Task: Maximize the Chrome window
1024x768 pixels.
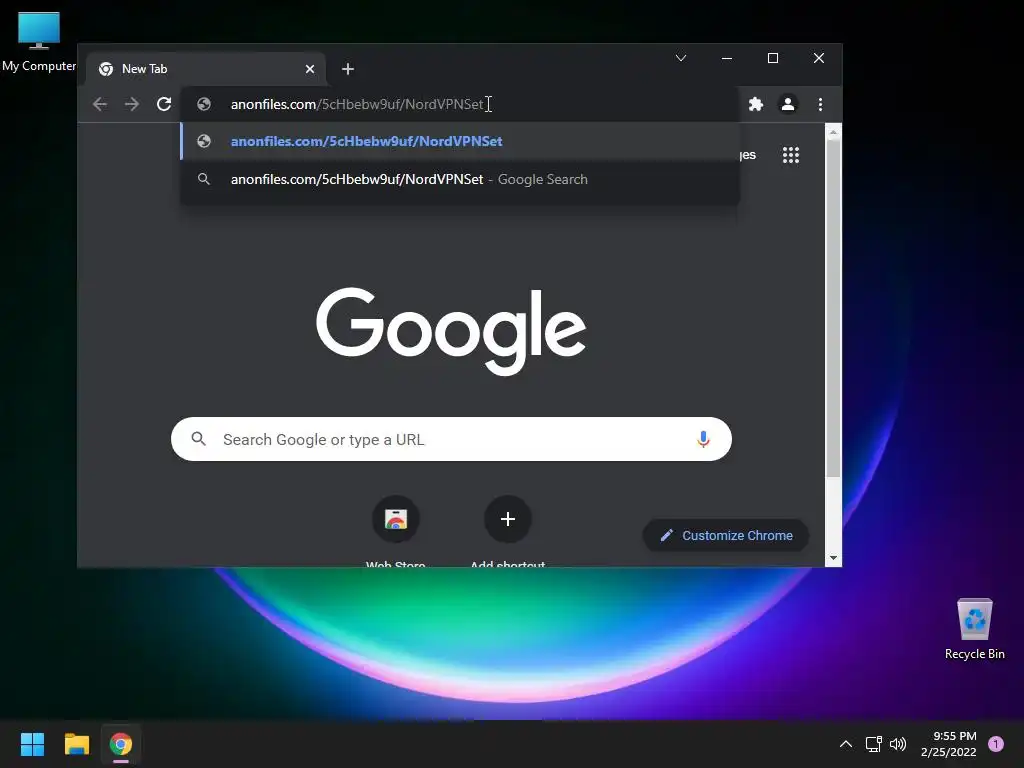Action: (773, 58)
